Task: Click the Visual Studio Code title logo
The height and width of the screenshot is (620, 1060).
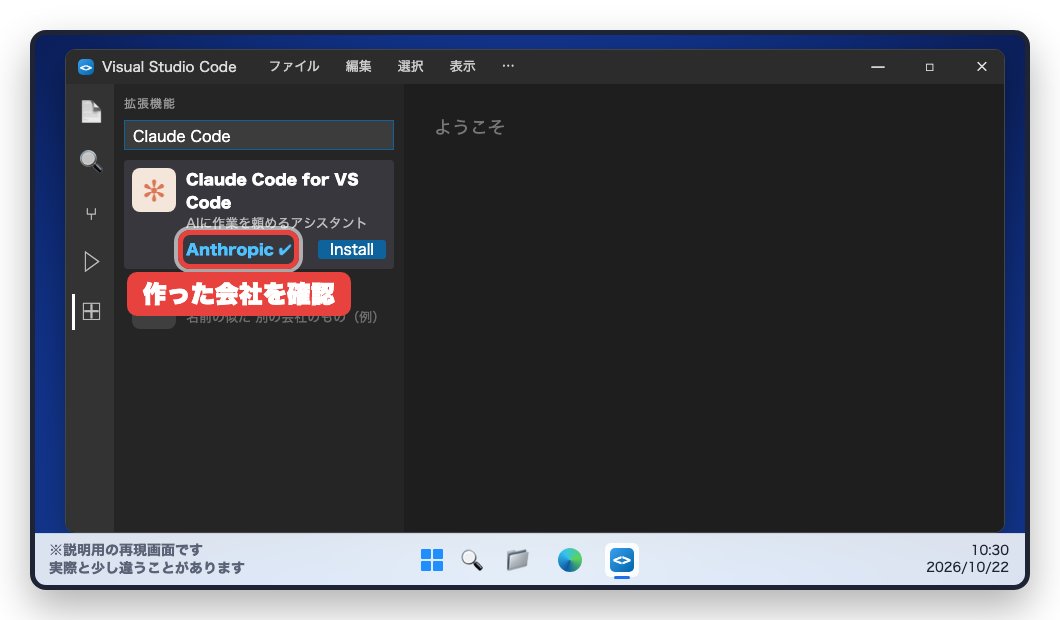Action: (86, 67)
